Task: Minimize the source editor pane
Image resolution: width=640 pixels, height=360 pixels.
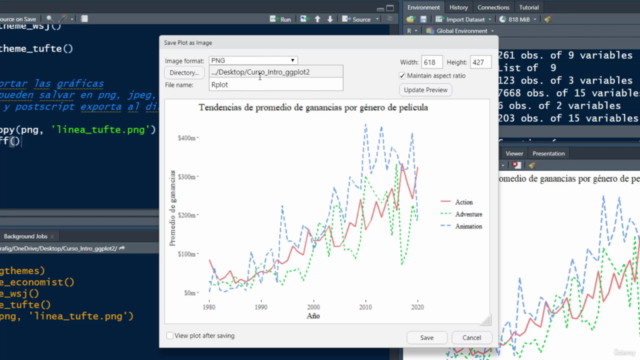Action: coord(380,8)
